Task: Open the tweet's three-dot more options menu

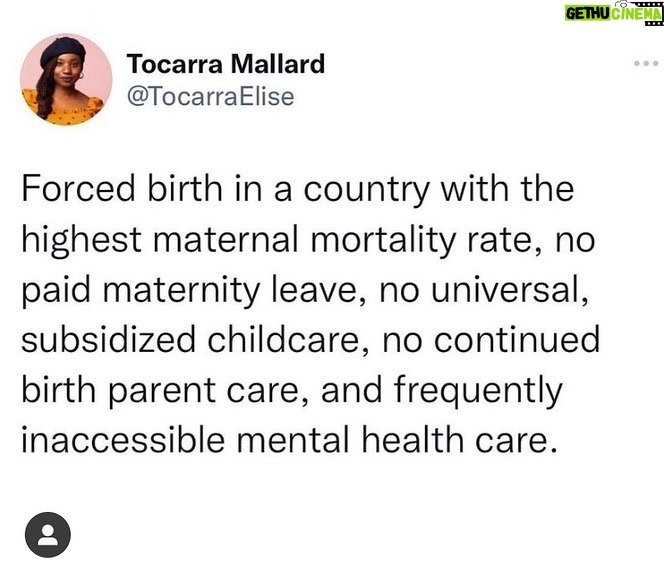Action: pyautogui.click(x=646, y=64)
